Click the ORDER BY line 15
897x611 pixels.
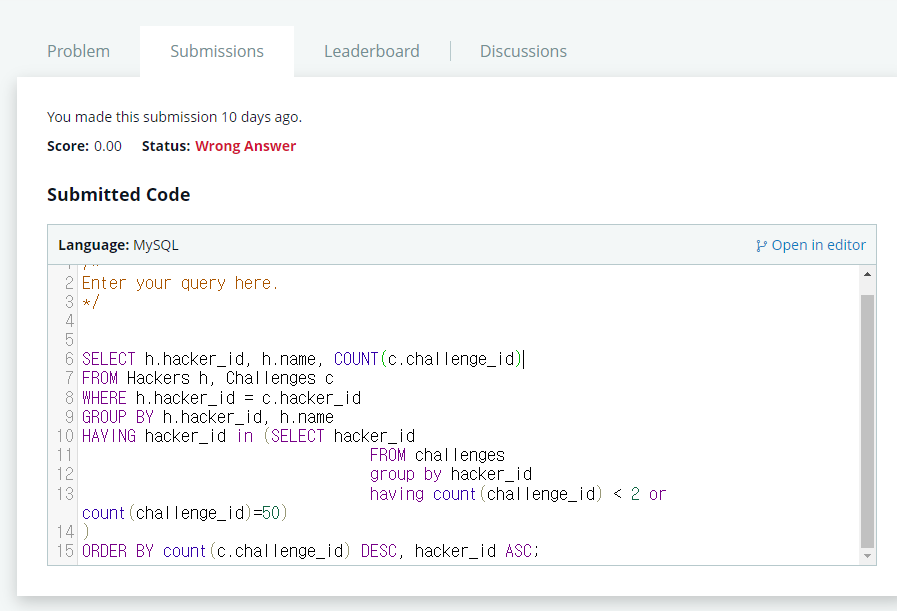310,551
